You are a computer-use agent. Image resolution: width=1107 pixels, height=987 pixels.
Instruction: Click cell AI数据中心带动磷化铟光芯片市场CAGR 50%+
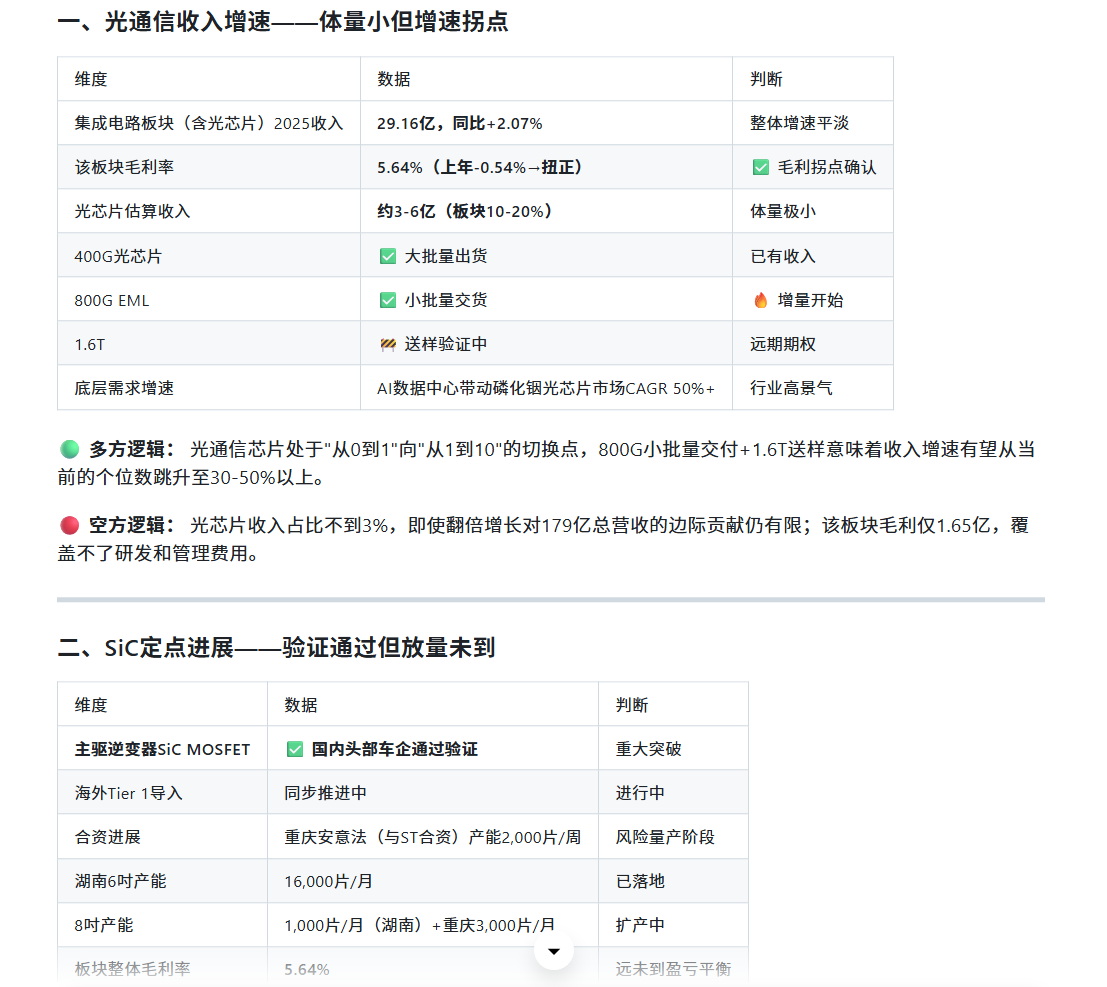click(546, 388)
